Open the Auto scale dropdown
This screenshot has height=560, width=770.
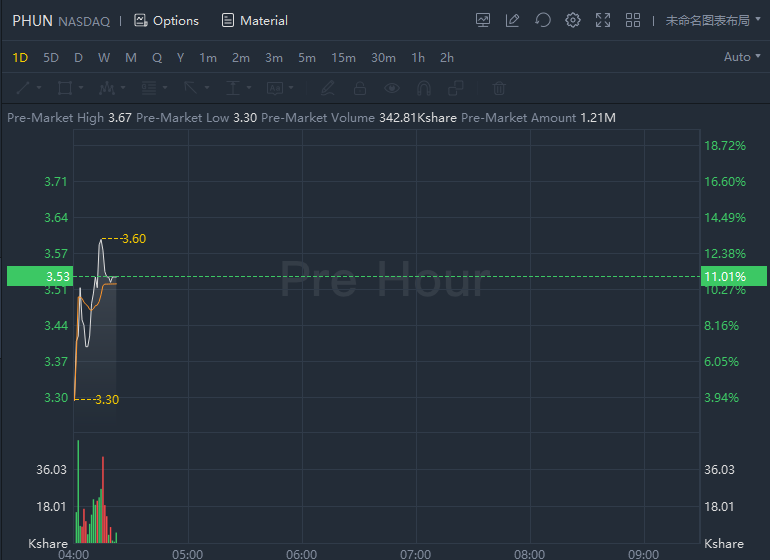pos(742,57)
